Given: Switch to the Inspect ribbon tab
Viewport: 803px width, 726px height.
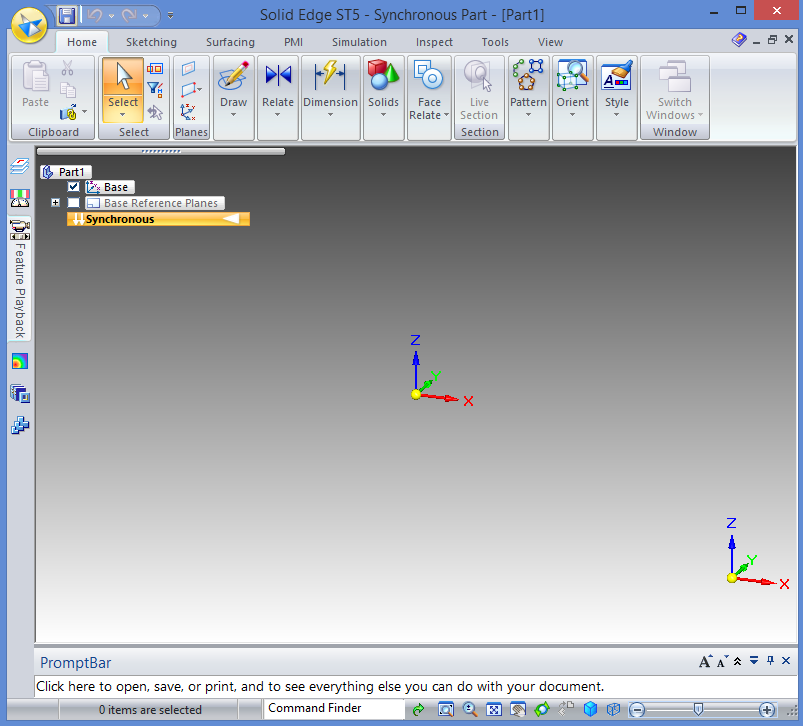Looking at the screenshot, I should [x=434, y=42].
